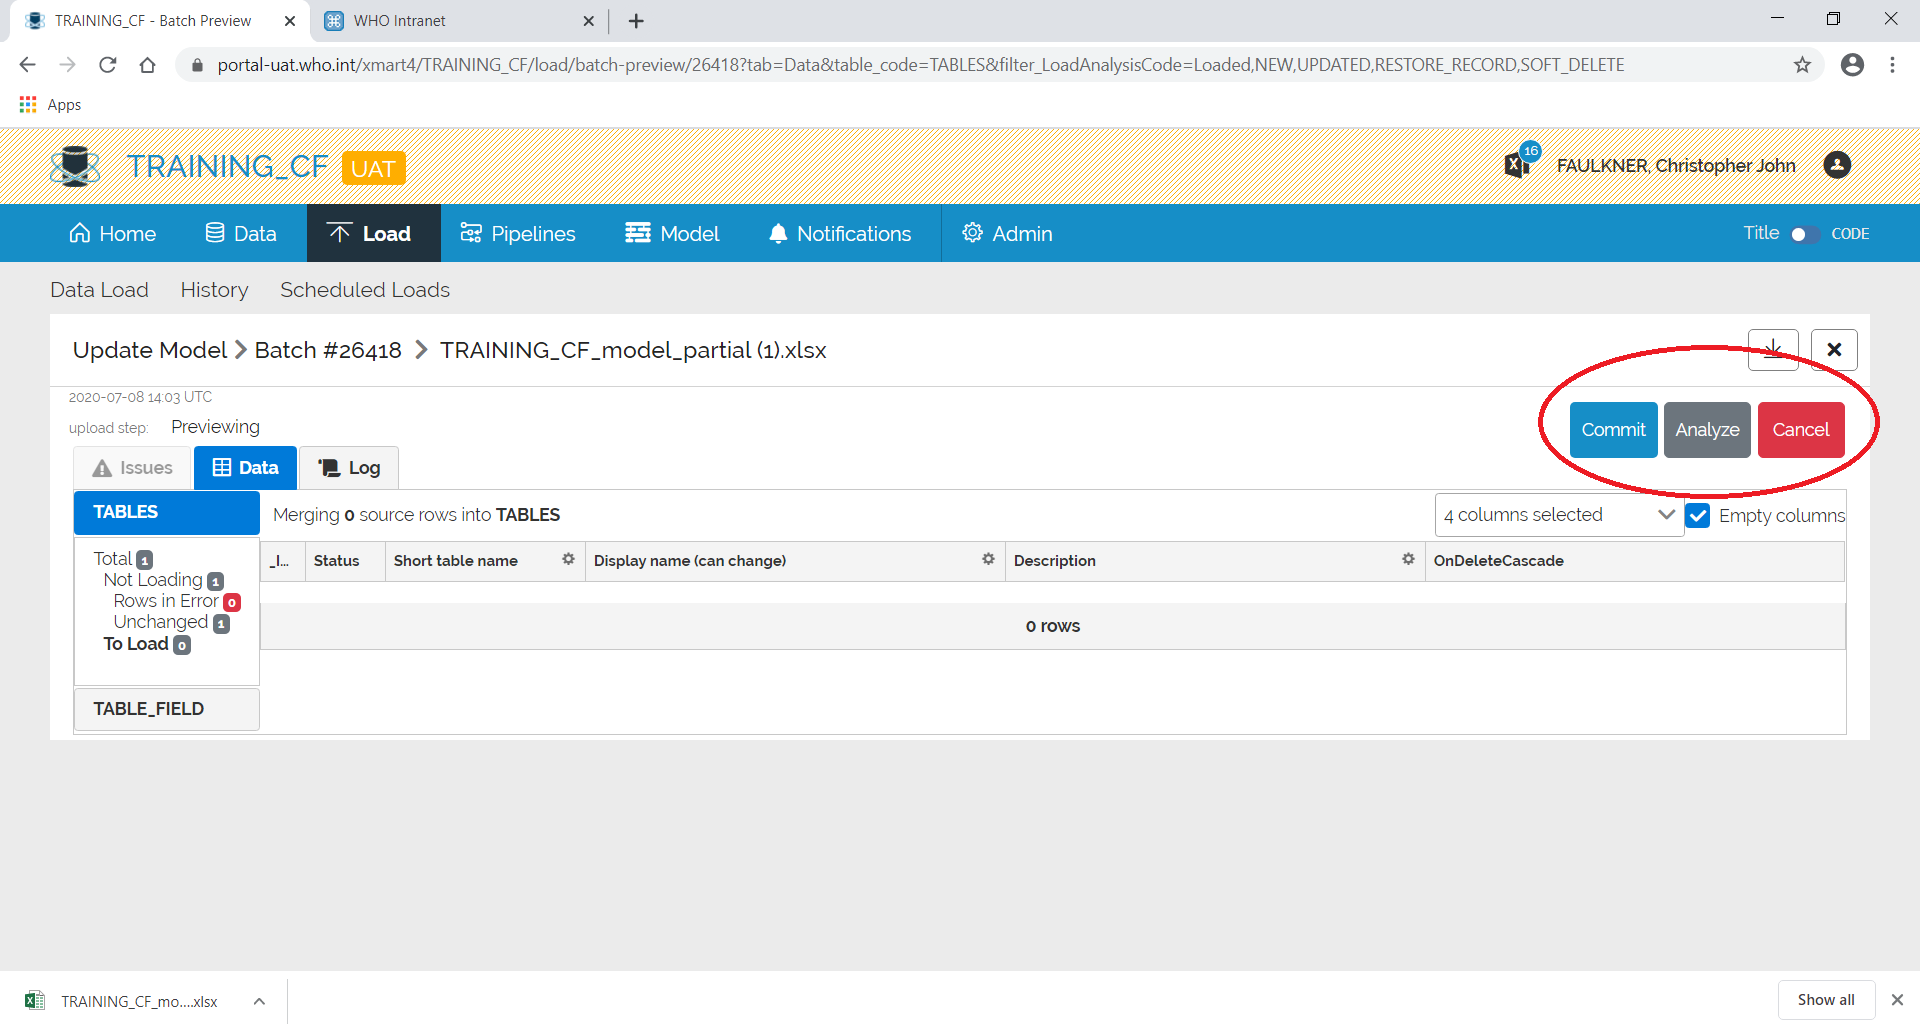Viewport: 1920px width, 1030px height.
Task: Click the Notifications bell icon
Action: pyautogui.click(x=779, y=233)
